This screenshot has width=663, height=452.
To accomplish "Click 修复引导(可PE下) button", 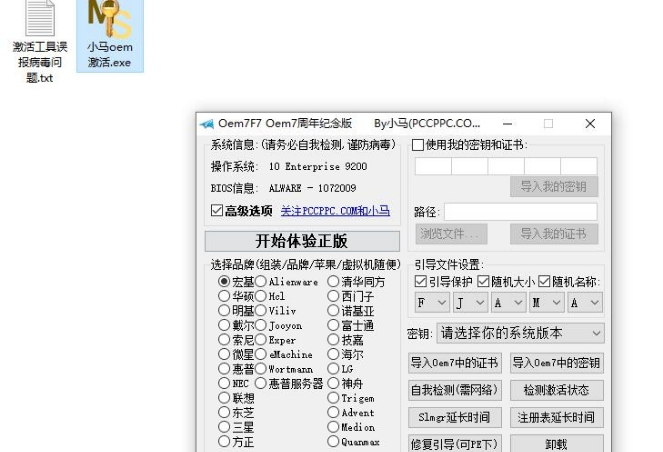I will [x=455, y=444].
